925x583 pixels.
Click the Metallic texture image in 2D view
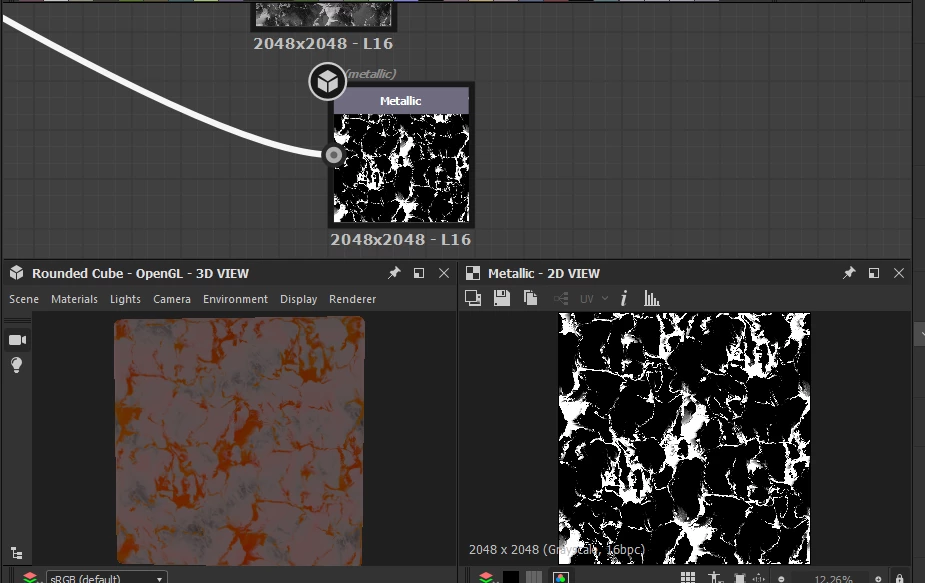coord(684,438)
